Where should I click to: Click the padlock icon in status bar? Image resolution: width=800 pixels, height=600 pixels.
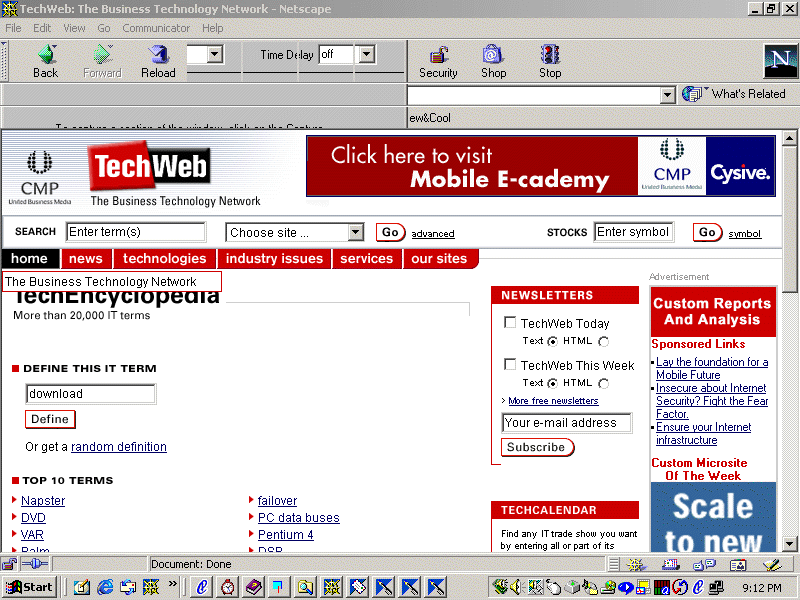click(9, 564)
